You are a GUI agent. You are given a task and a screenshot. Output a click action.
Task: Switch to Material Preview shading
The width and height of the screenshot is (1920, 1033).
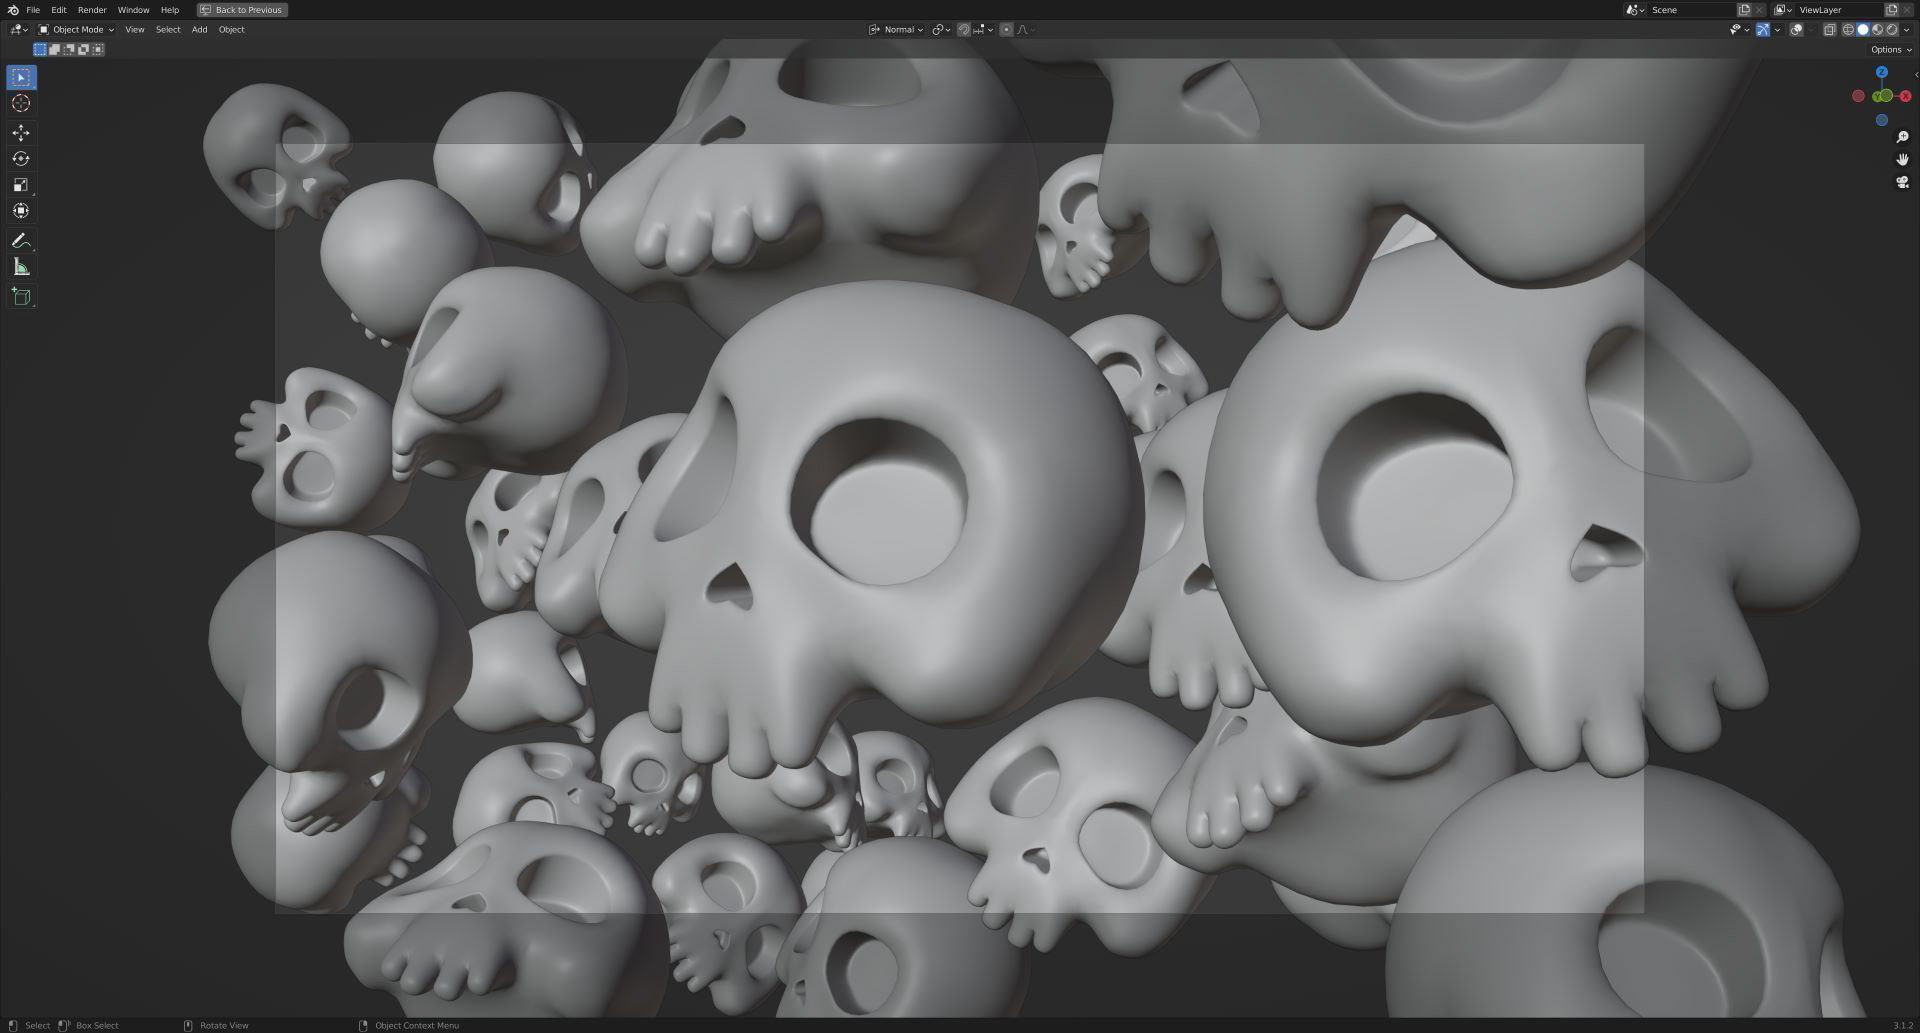pyautogui.click(x=1877, y=30)
